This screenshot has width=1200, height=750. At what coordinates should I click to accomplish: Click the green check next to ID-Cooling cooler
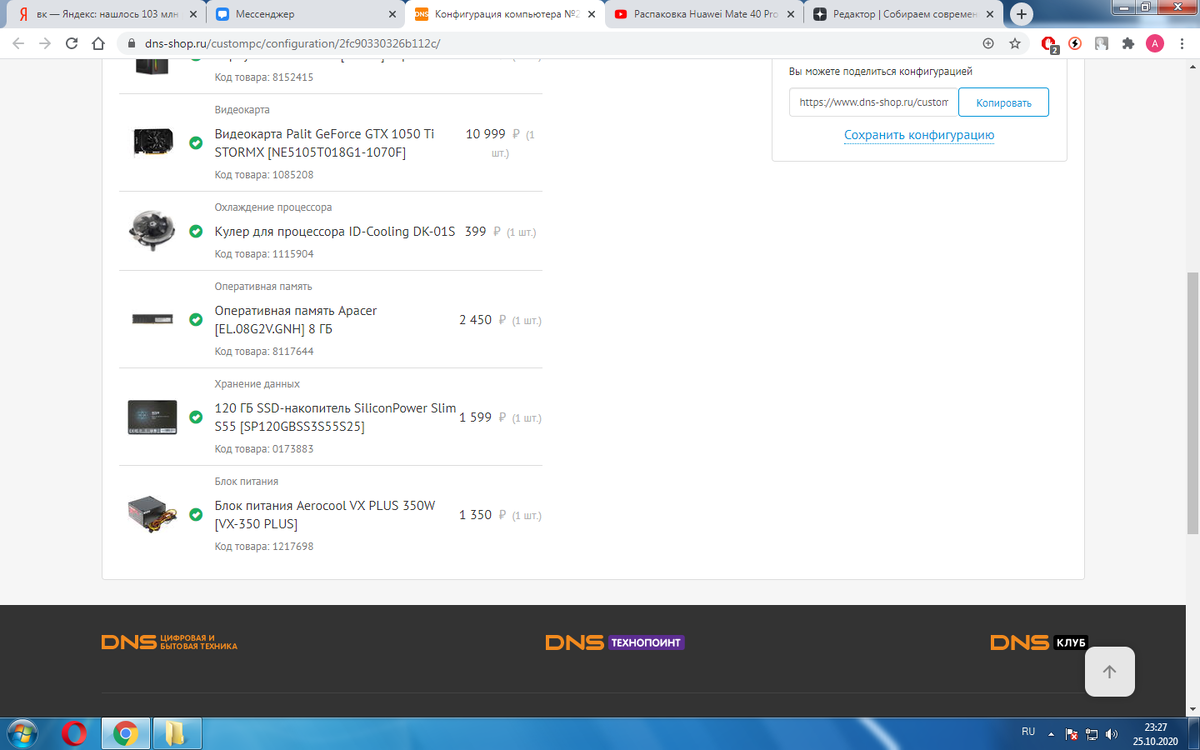pyautogui.click(x=196, y=231)
